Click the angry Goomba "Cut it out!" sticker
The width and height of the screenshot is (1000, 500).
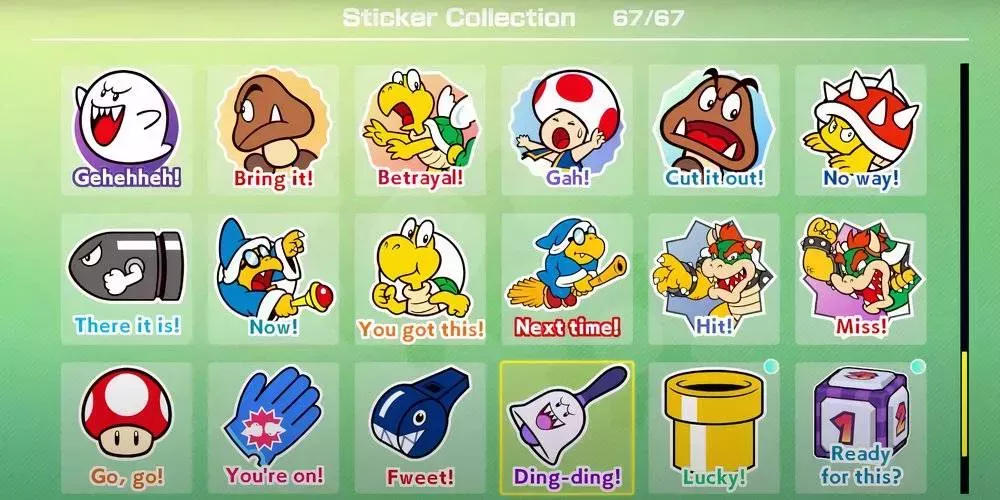point(714,130)
